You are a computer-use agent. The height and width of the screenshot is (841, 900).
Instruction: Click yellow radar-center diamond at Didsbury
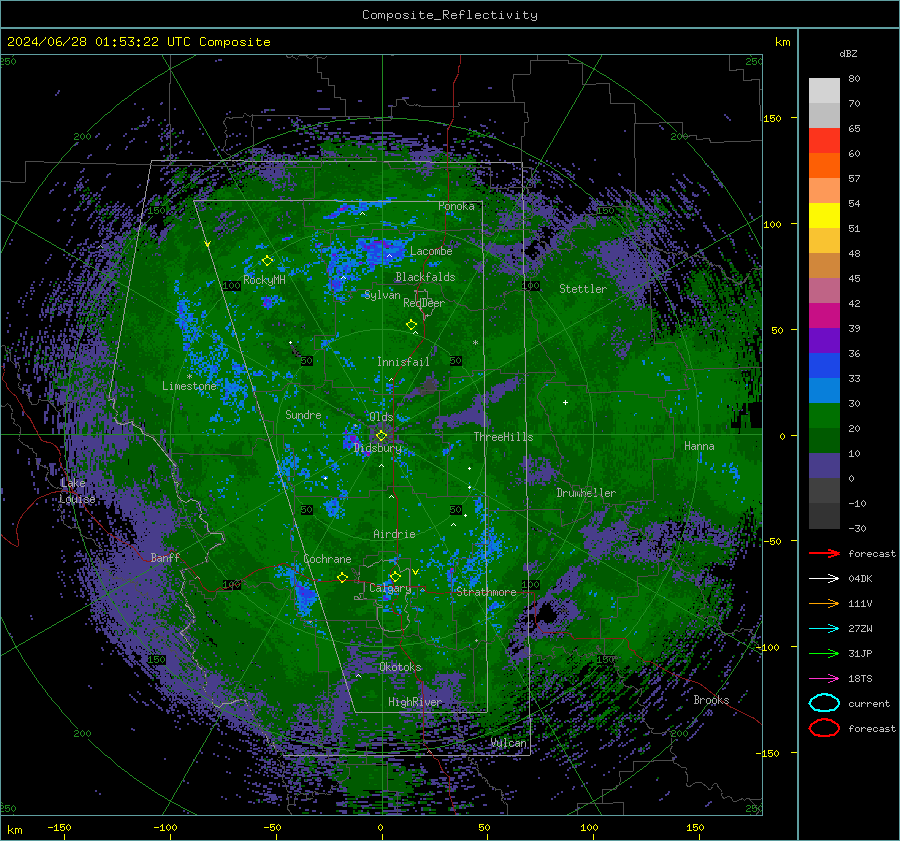pyautogui.click(x=381, y=436)
